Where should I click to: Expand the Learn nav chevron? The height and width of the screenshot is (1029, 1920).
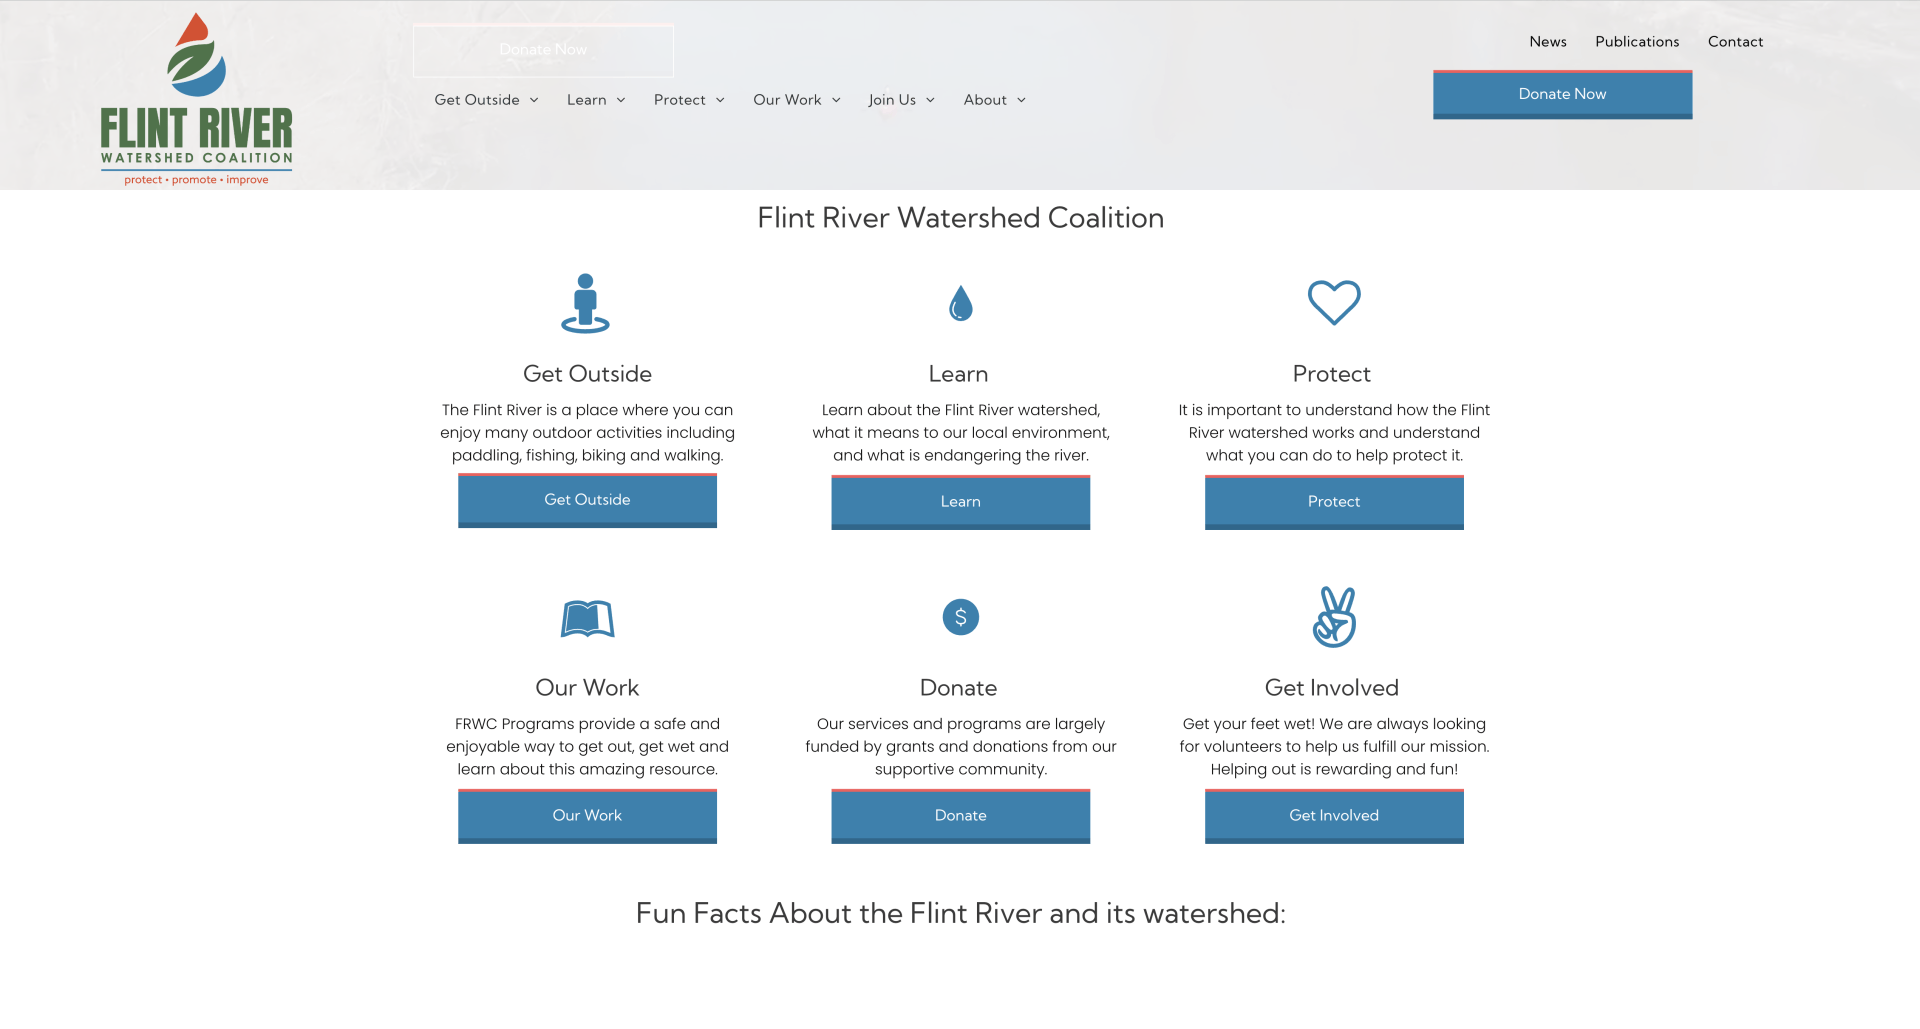(621, 100)
